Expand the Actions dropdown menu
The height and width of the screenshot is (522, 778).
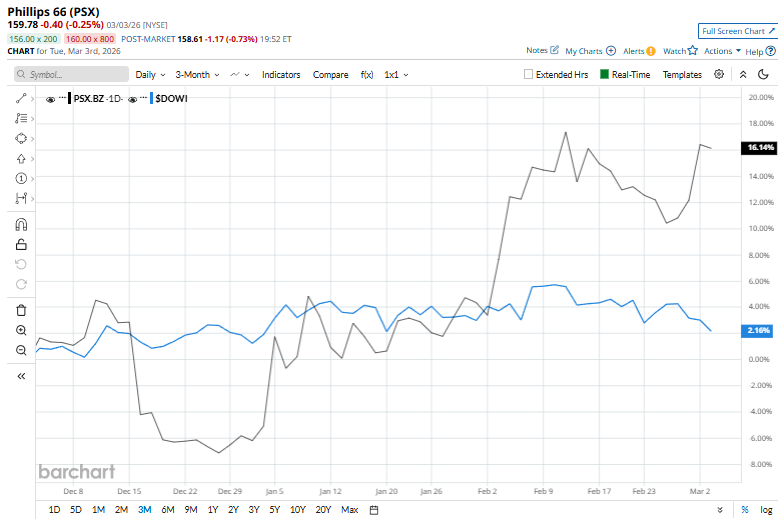pos(722,51)
